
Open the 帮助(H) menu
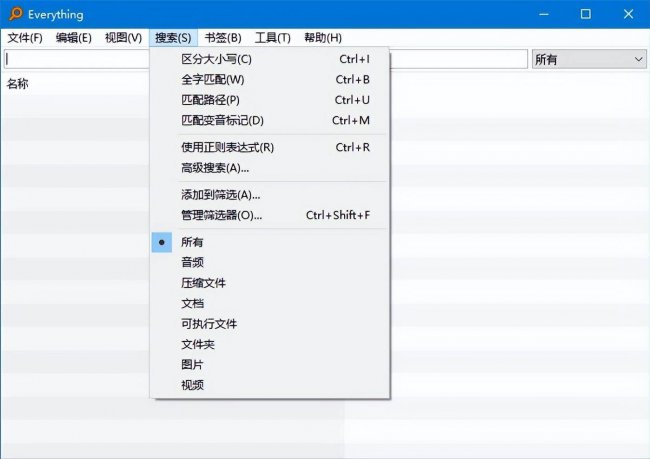click(x=323, y=38)
